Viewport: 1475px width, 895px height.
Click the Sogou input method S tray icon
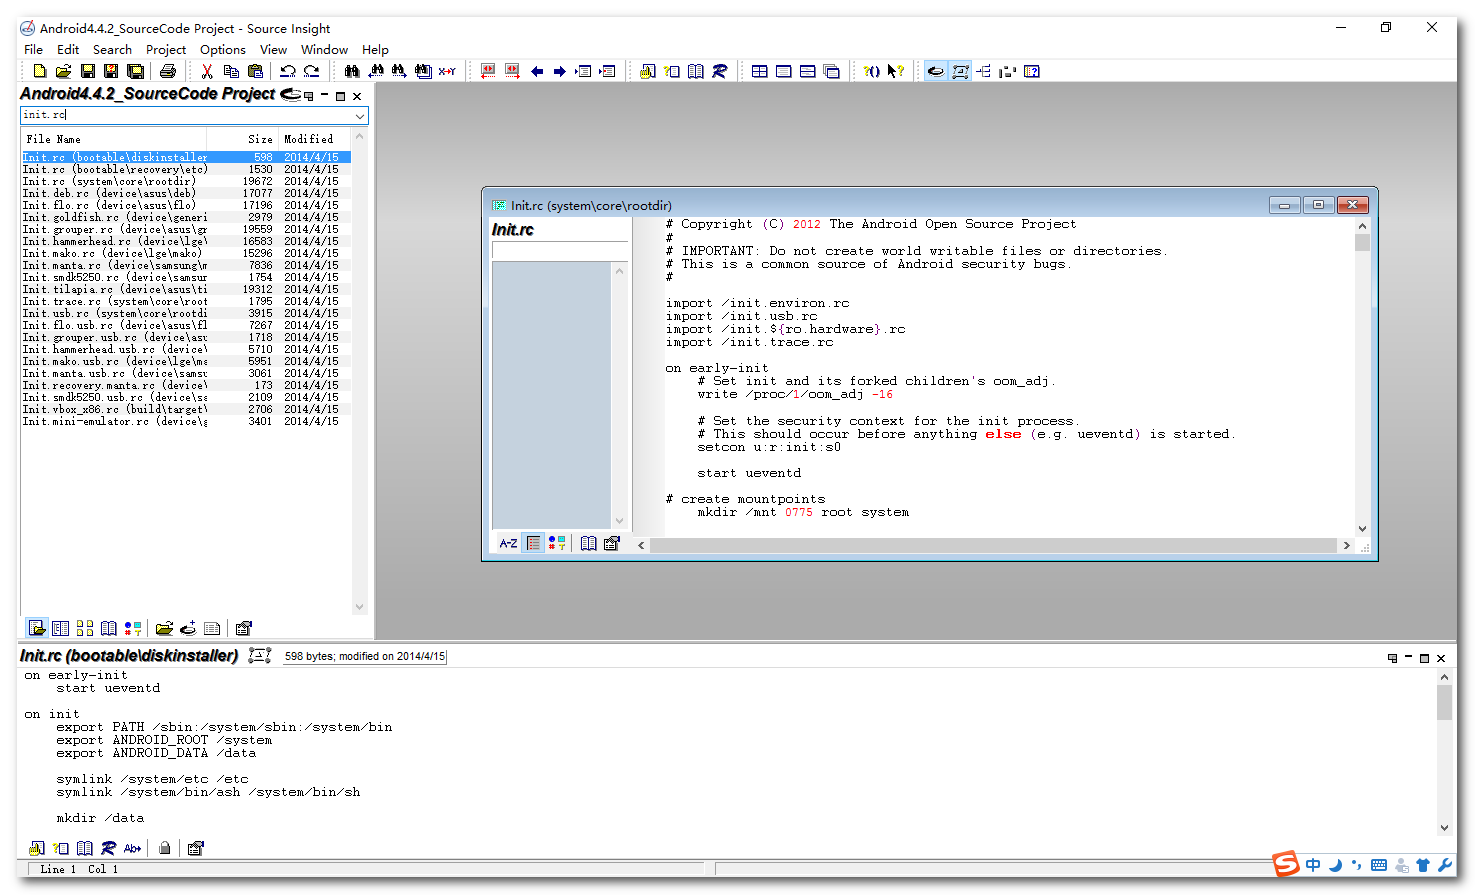1285,863
